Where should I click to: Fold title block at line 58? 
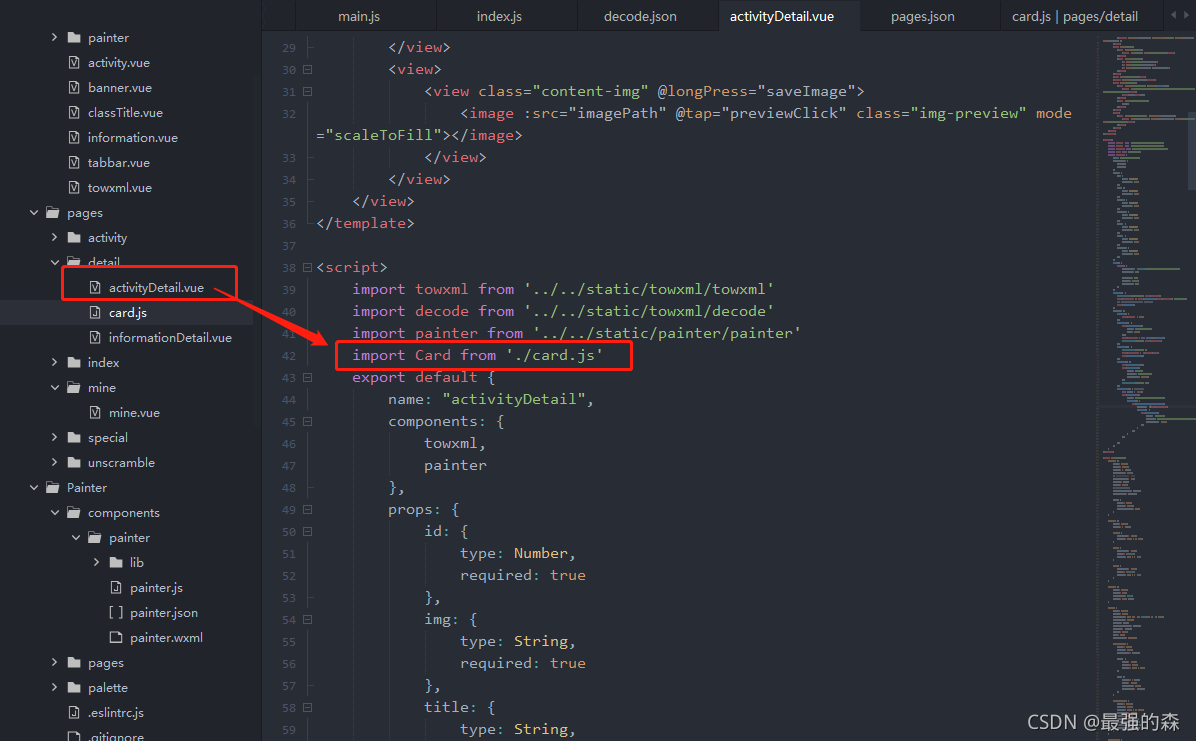click(307, 708)
